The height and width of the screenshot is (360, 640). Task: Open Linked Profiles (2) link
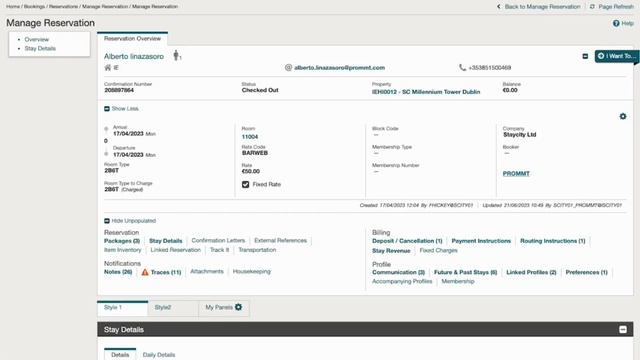[531, 272]
